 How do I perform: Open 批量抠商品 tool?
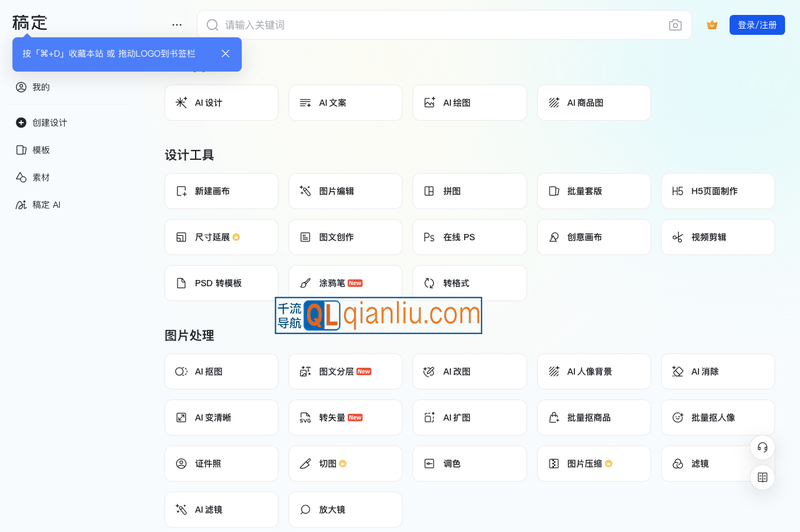coord(594,418)
